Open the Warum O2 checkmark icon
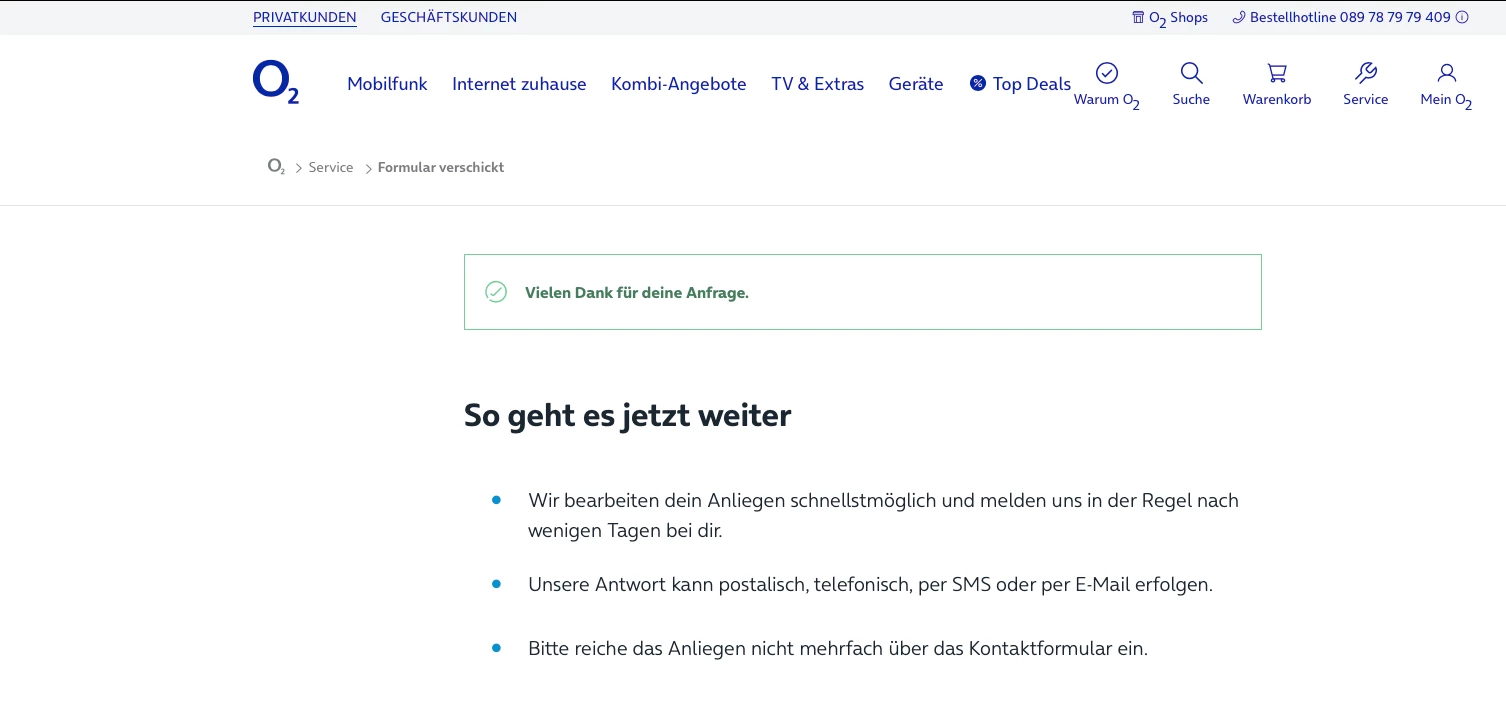The height and width of the screenshot is (722, 1506). coord(1107,73)
